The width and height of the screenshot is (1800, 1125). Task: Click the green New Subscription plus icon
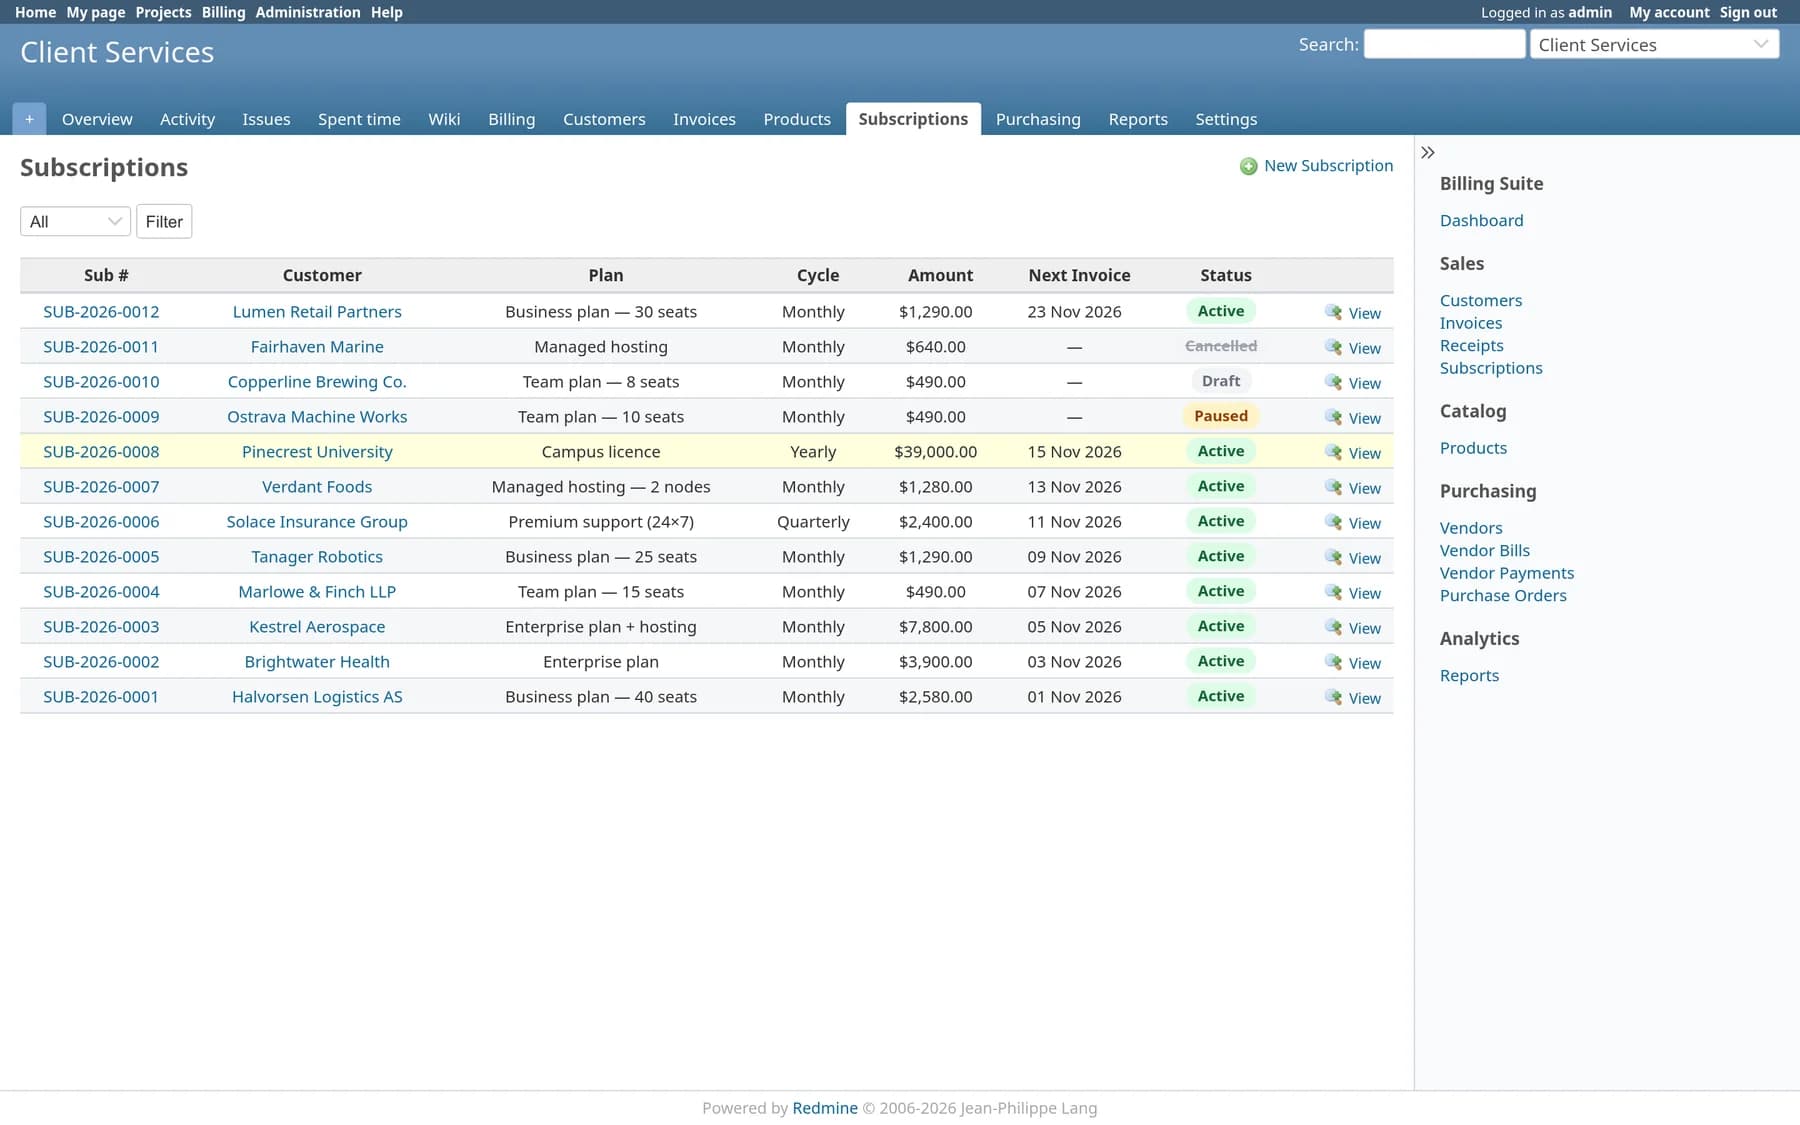[1248, 166]
